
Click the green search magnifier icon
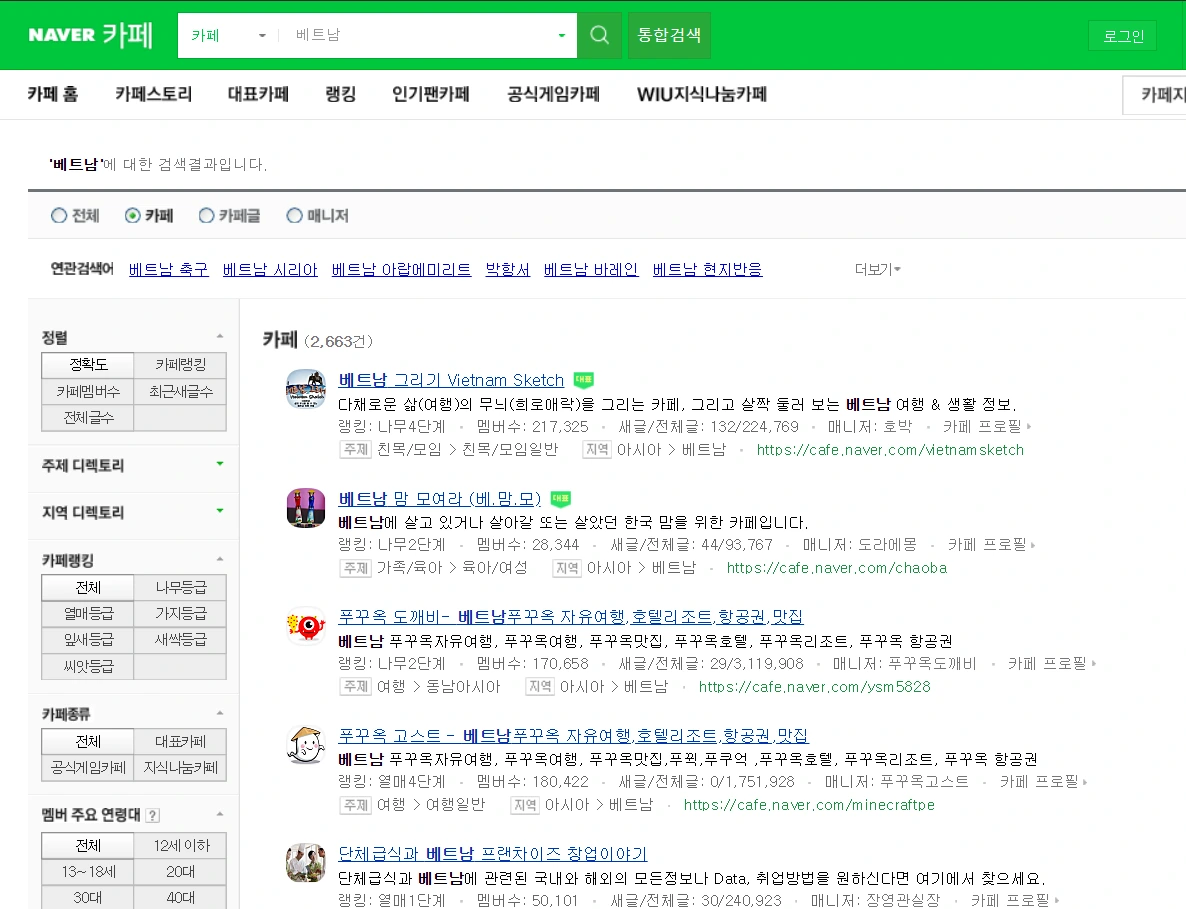(599, 34)
